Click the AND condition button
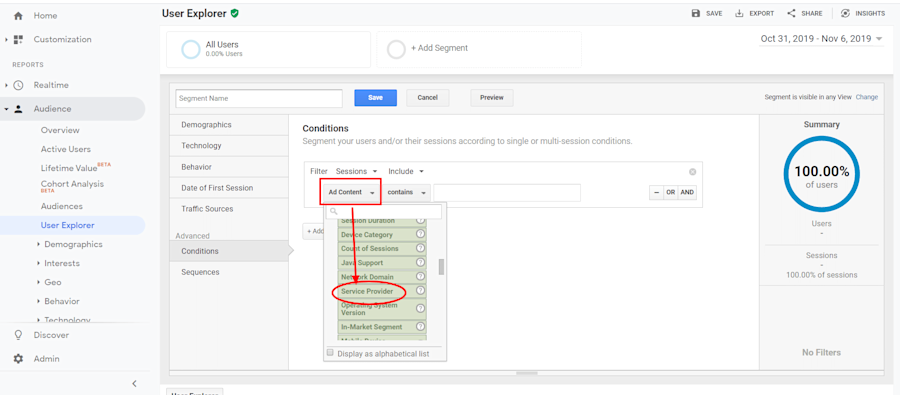 pos(687,192)
